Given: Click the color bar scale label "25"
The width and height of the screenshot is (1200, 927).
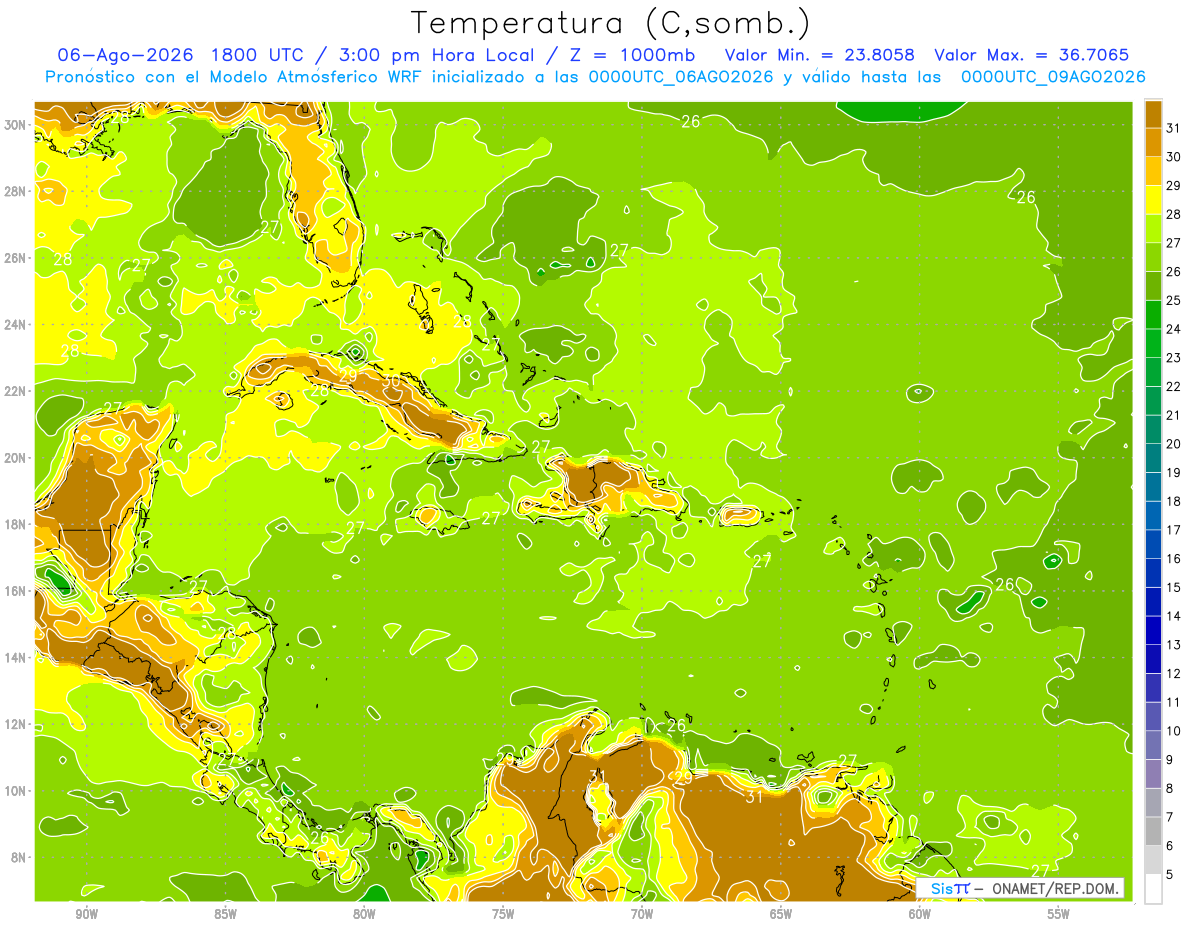Looking at the screenshot, I should 1173,300.
